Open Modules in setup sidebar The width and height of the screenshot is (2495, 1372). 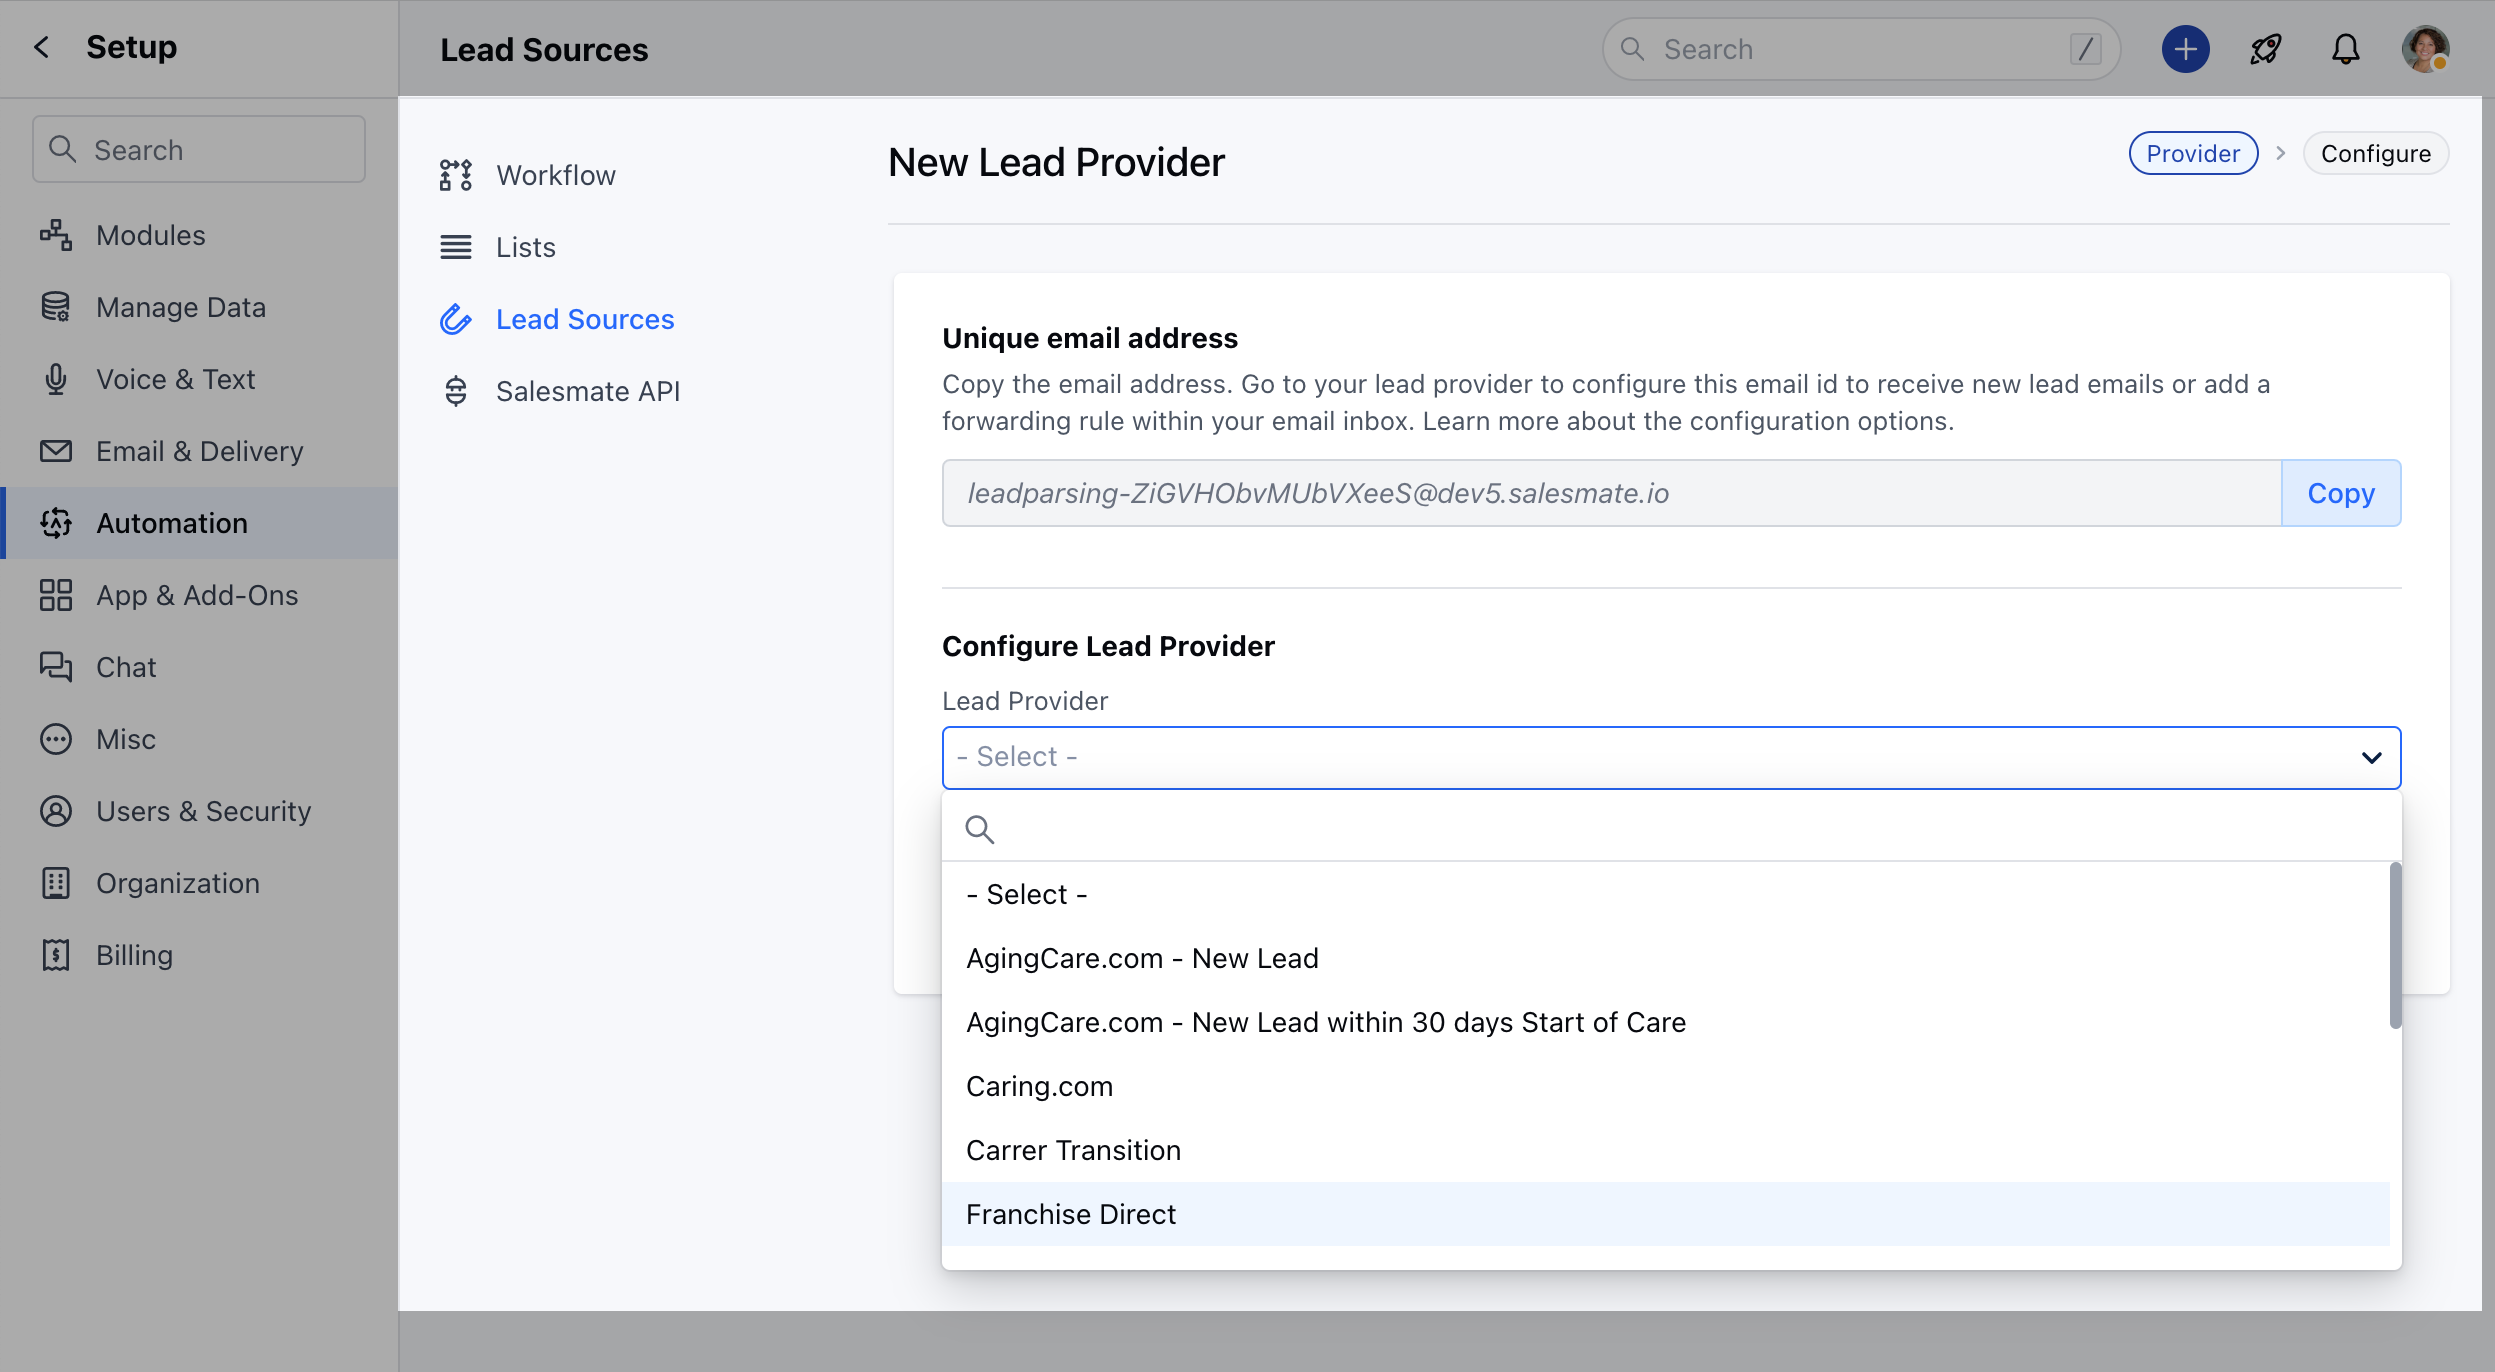click(x=150, y=235)
